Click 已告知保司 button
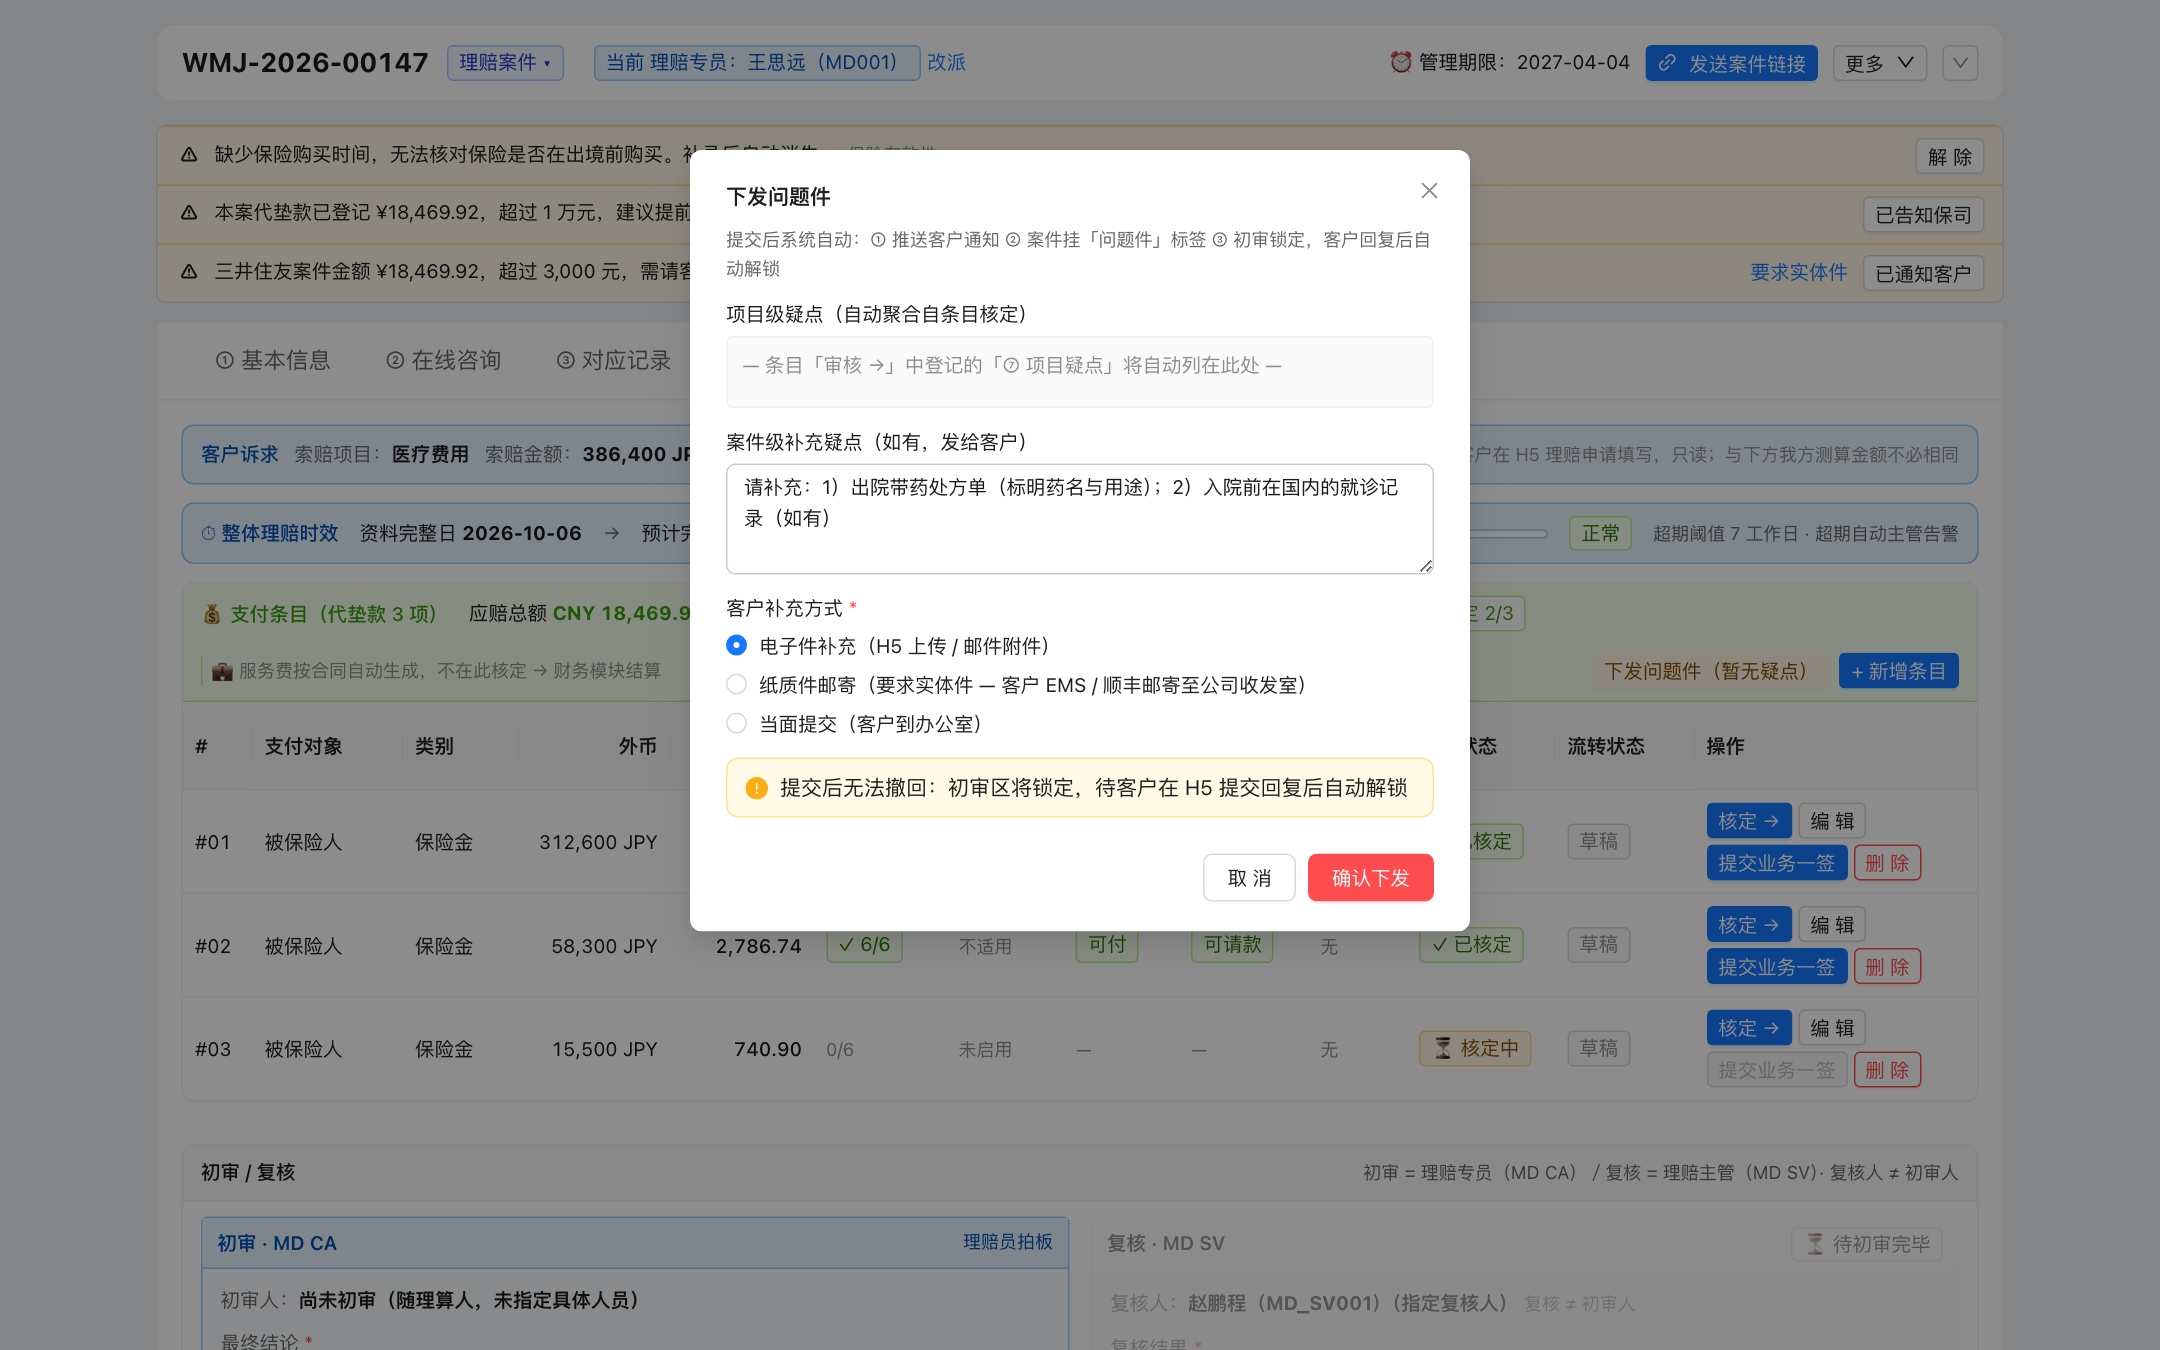 pyautogui.click(x=1923, y=215)
